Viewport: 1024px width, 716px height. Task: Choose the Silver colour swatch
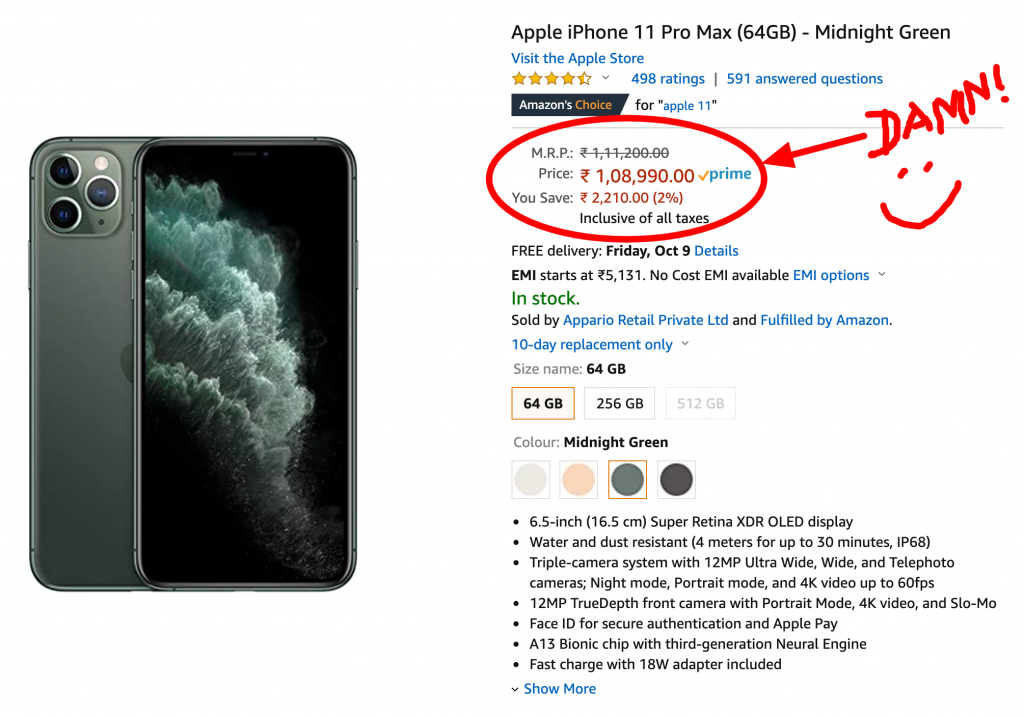pyautogui.click(x=530, y=480)
